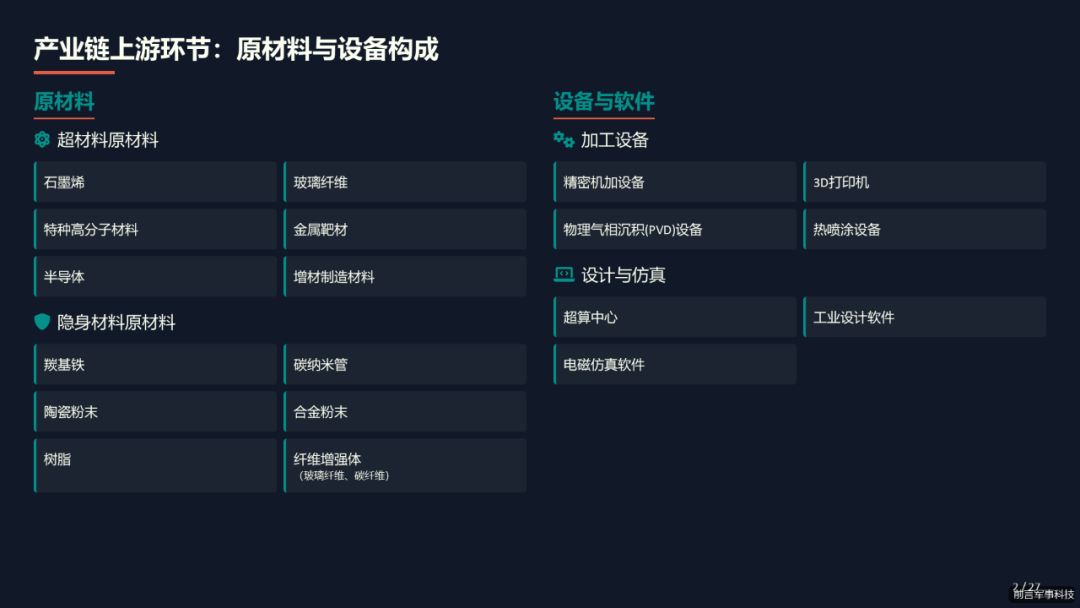Select the 纤维增强体 card

(x=405, y=465)
